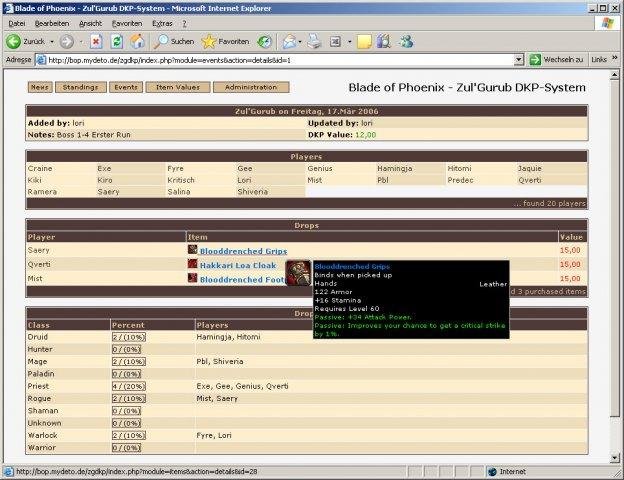The height and width of the screenshot is (480, 624).
Task: Click the Back (Zurück) arrow icon
Action: [x=14, y=42]
